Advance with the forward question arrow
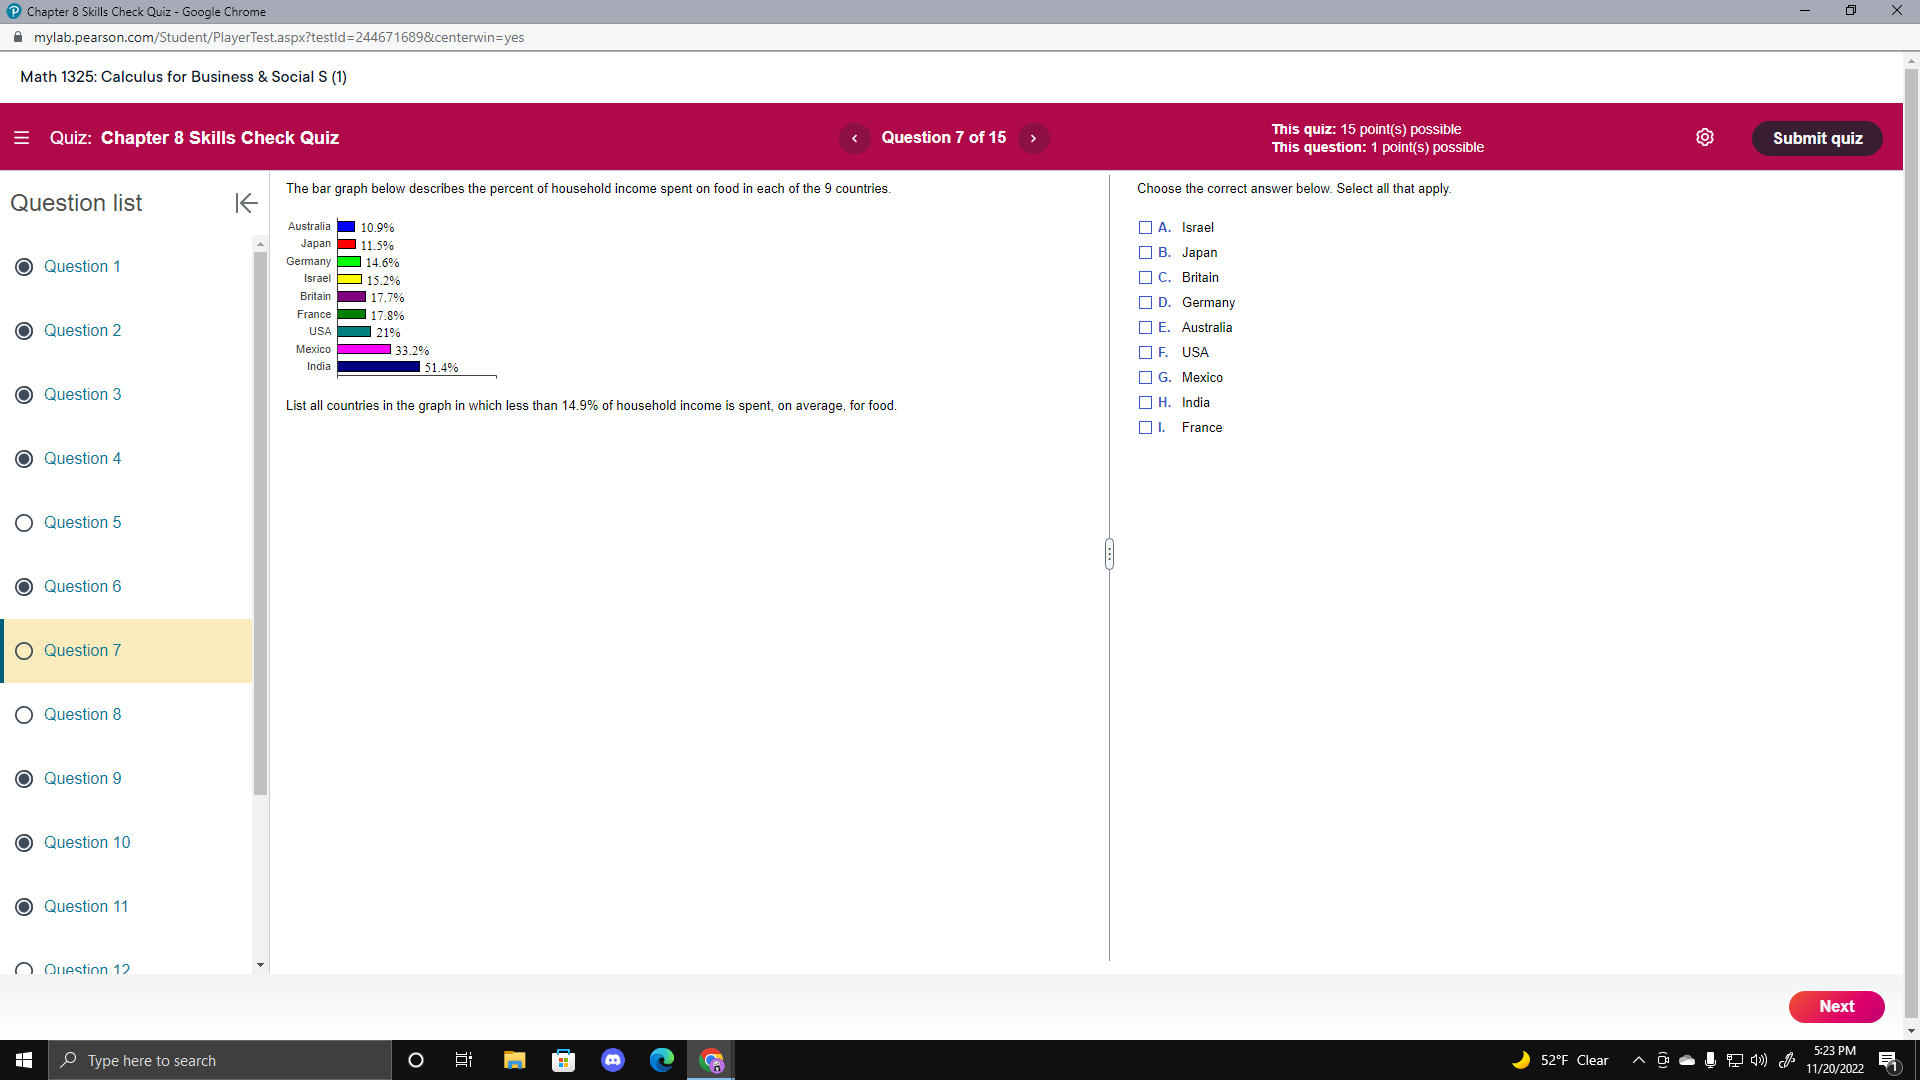 pyautogui.click(x=1034, y=138)
